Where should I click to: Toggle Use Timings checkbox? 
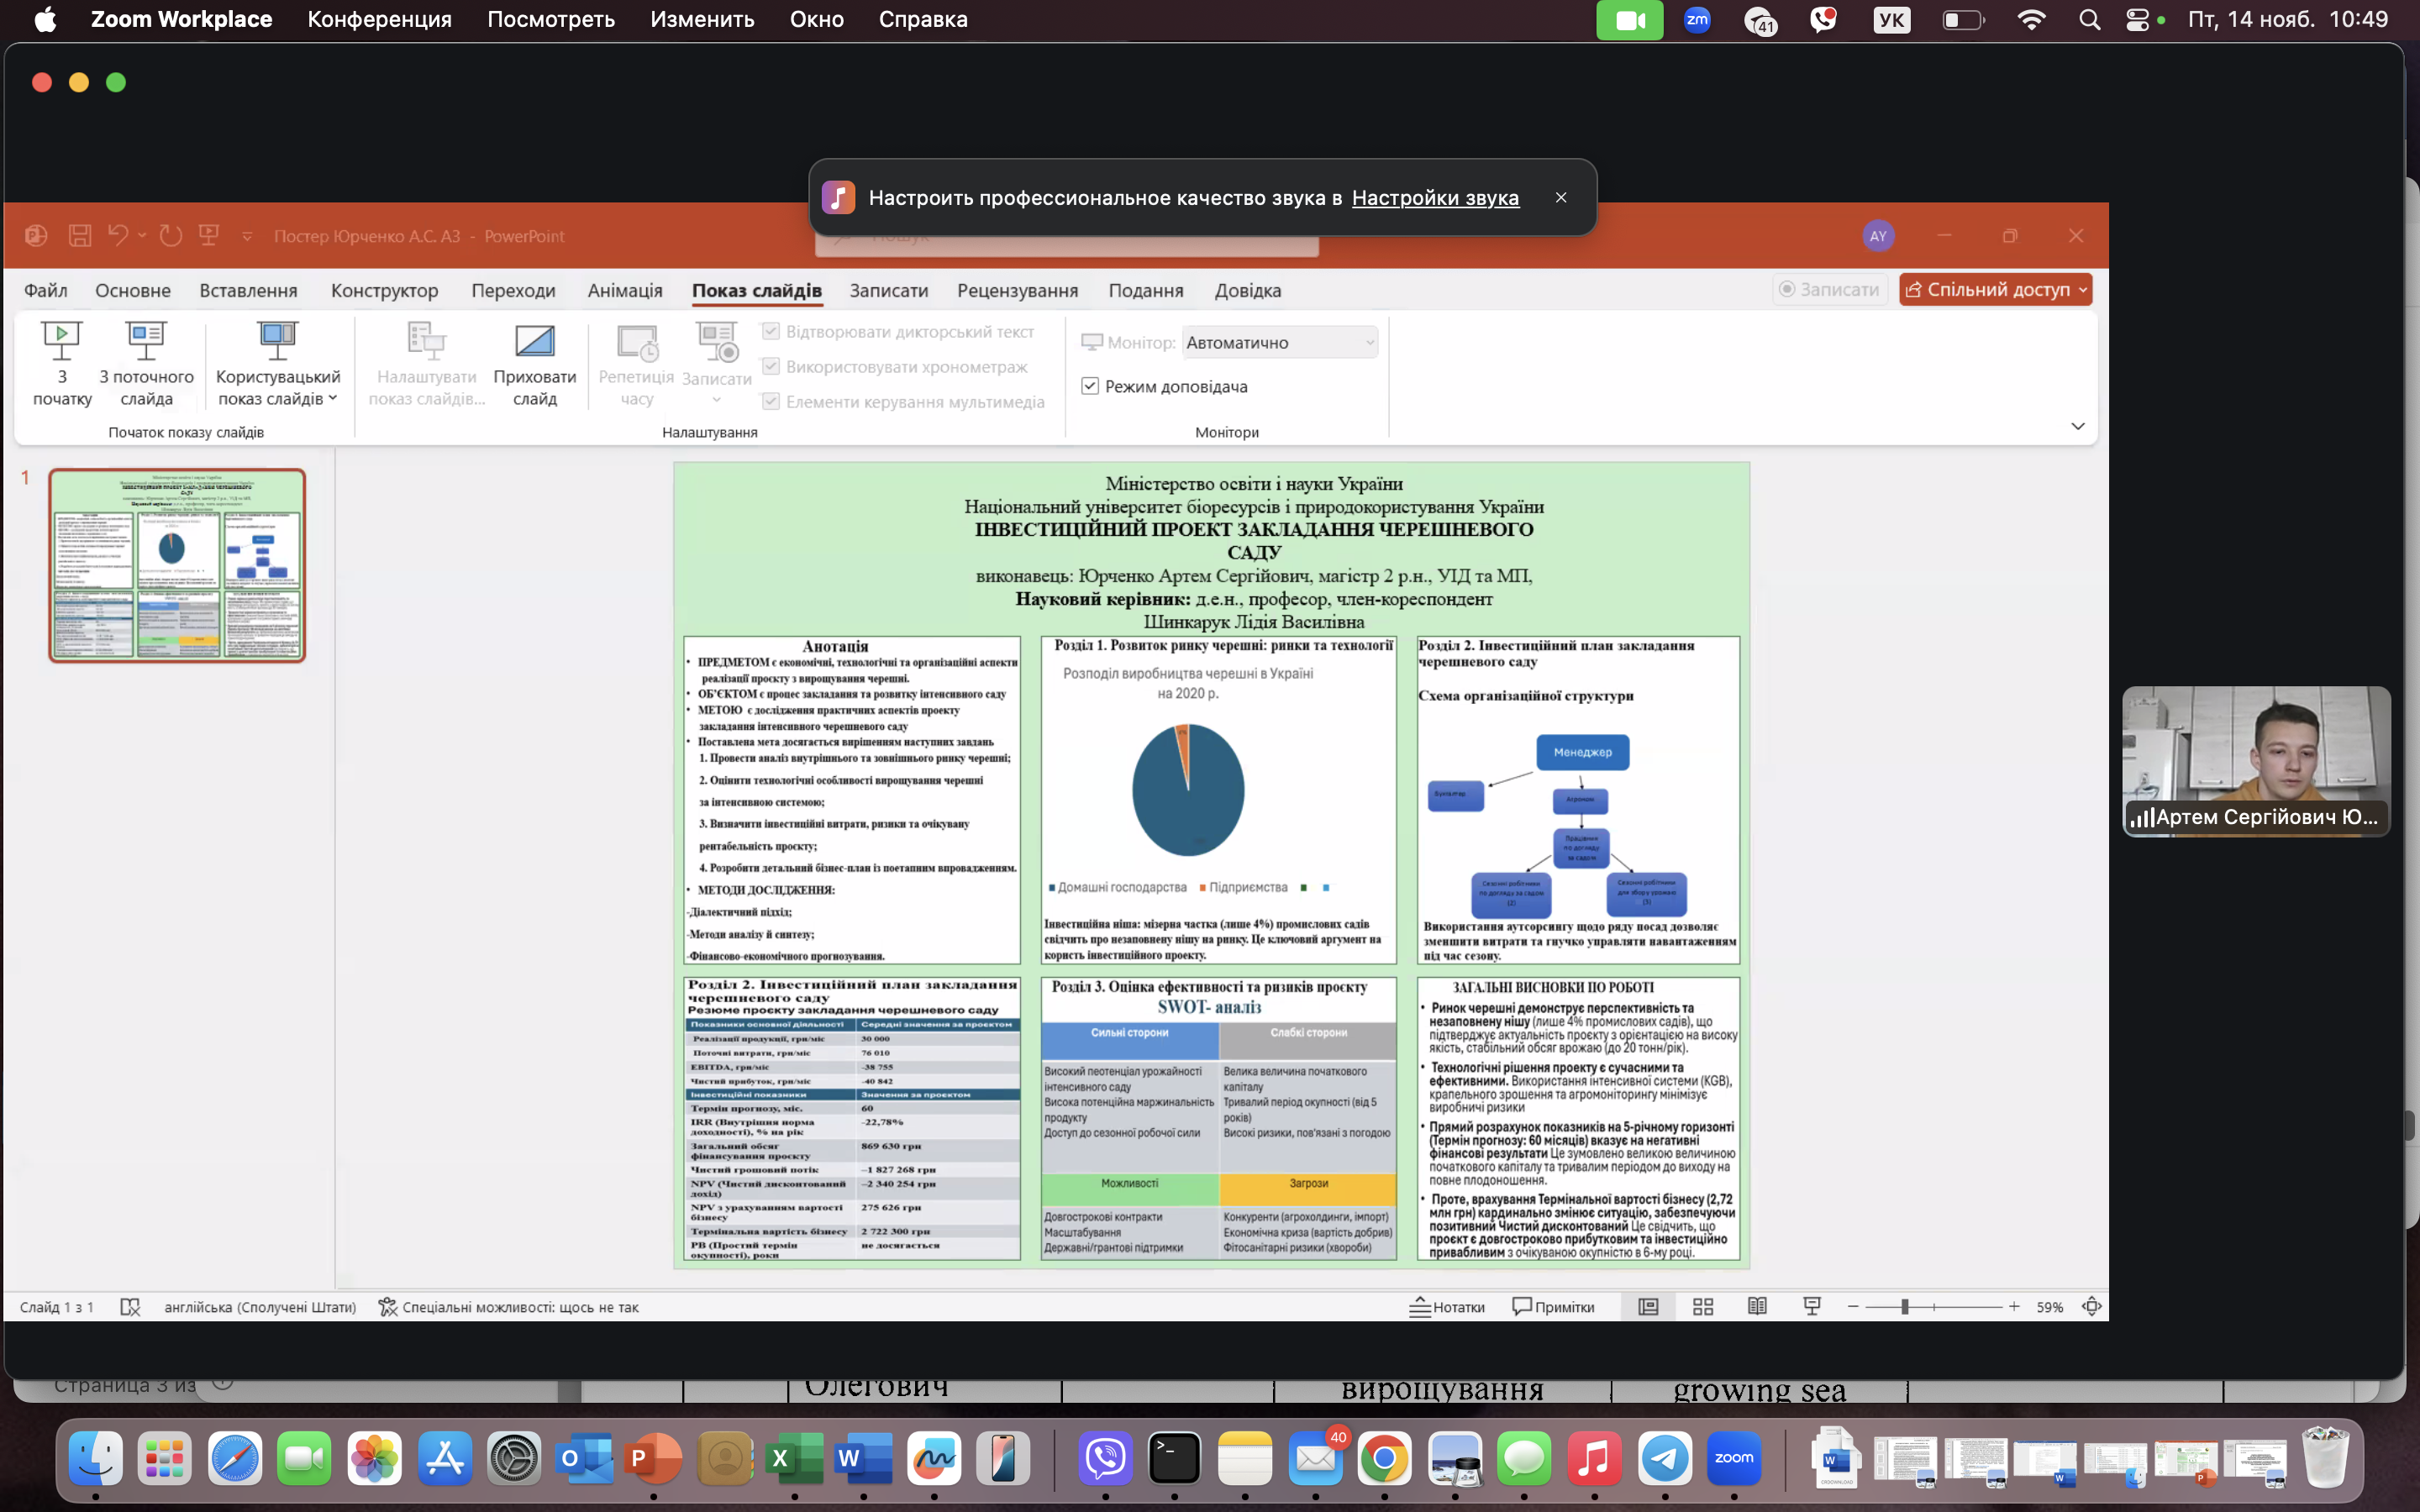pos(771,367)
